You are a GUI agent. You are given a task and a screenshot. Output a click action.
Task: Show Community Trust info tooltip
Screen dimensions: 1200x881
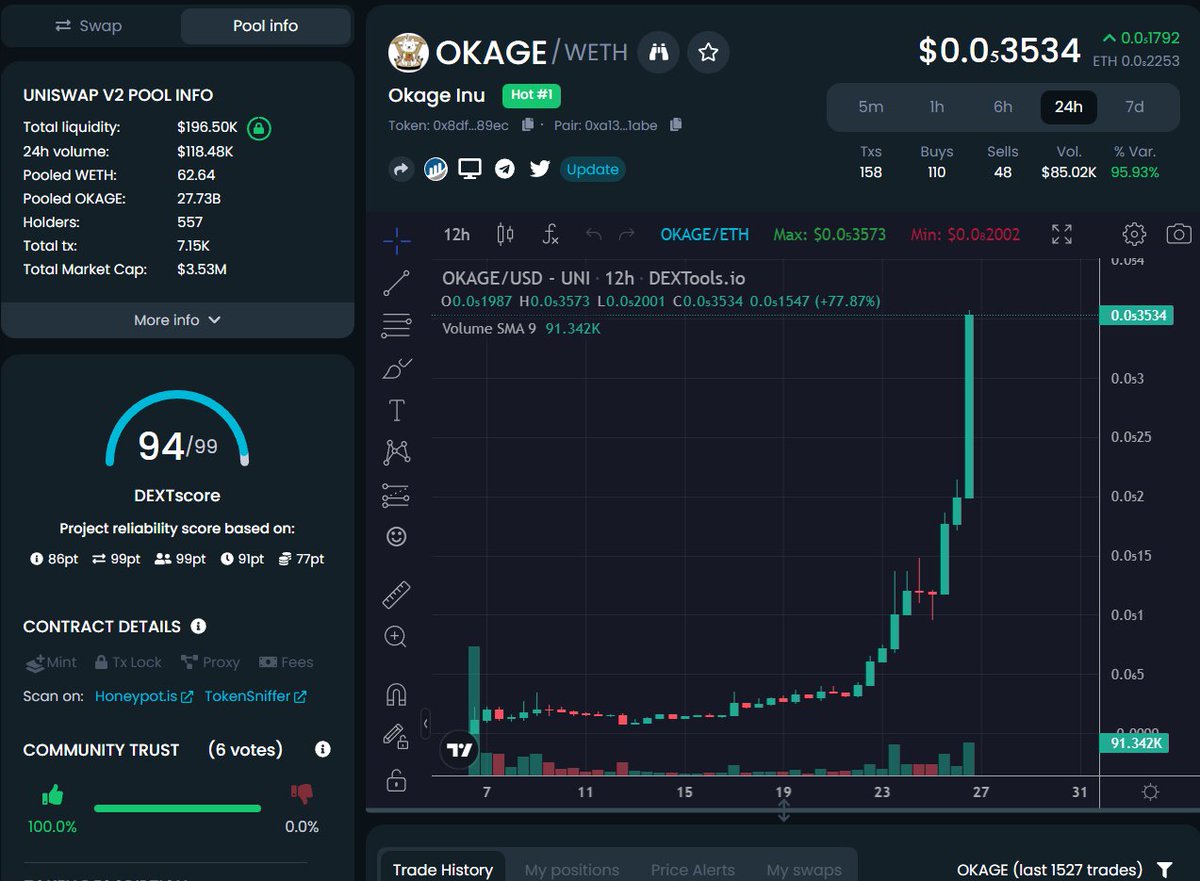coord(322,749)
